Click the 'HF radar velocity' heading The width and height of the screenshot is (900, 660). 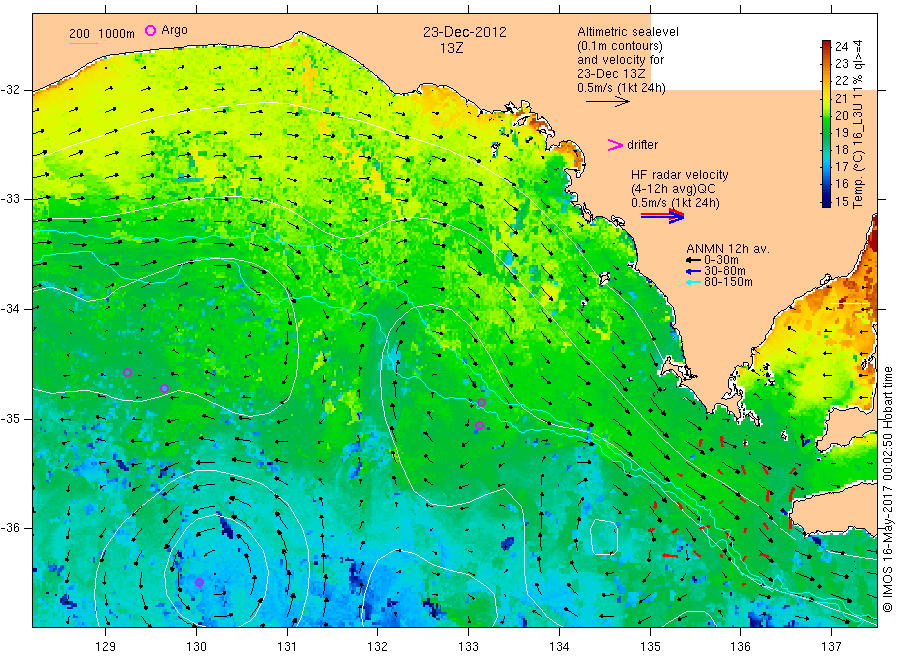pyautogui.click(x=680, y=174)
